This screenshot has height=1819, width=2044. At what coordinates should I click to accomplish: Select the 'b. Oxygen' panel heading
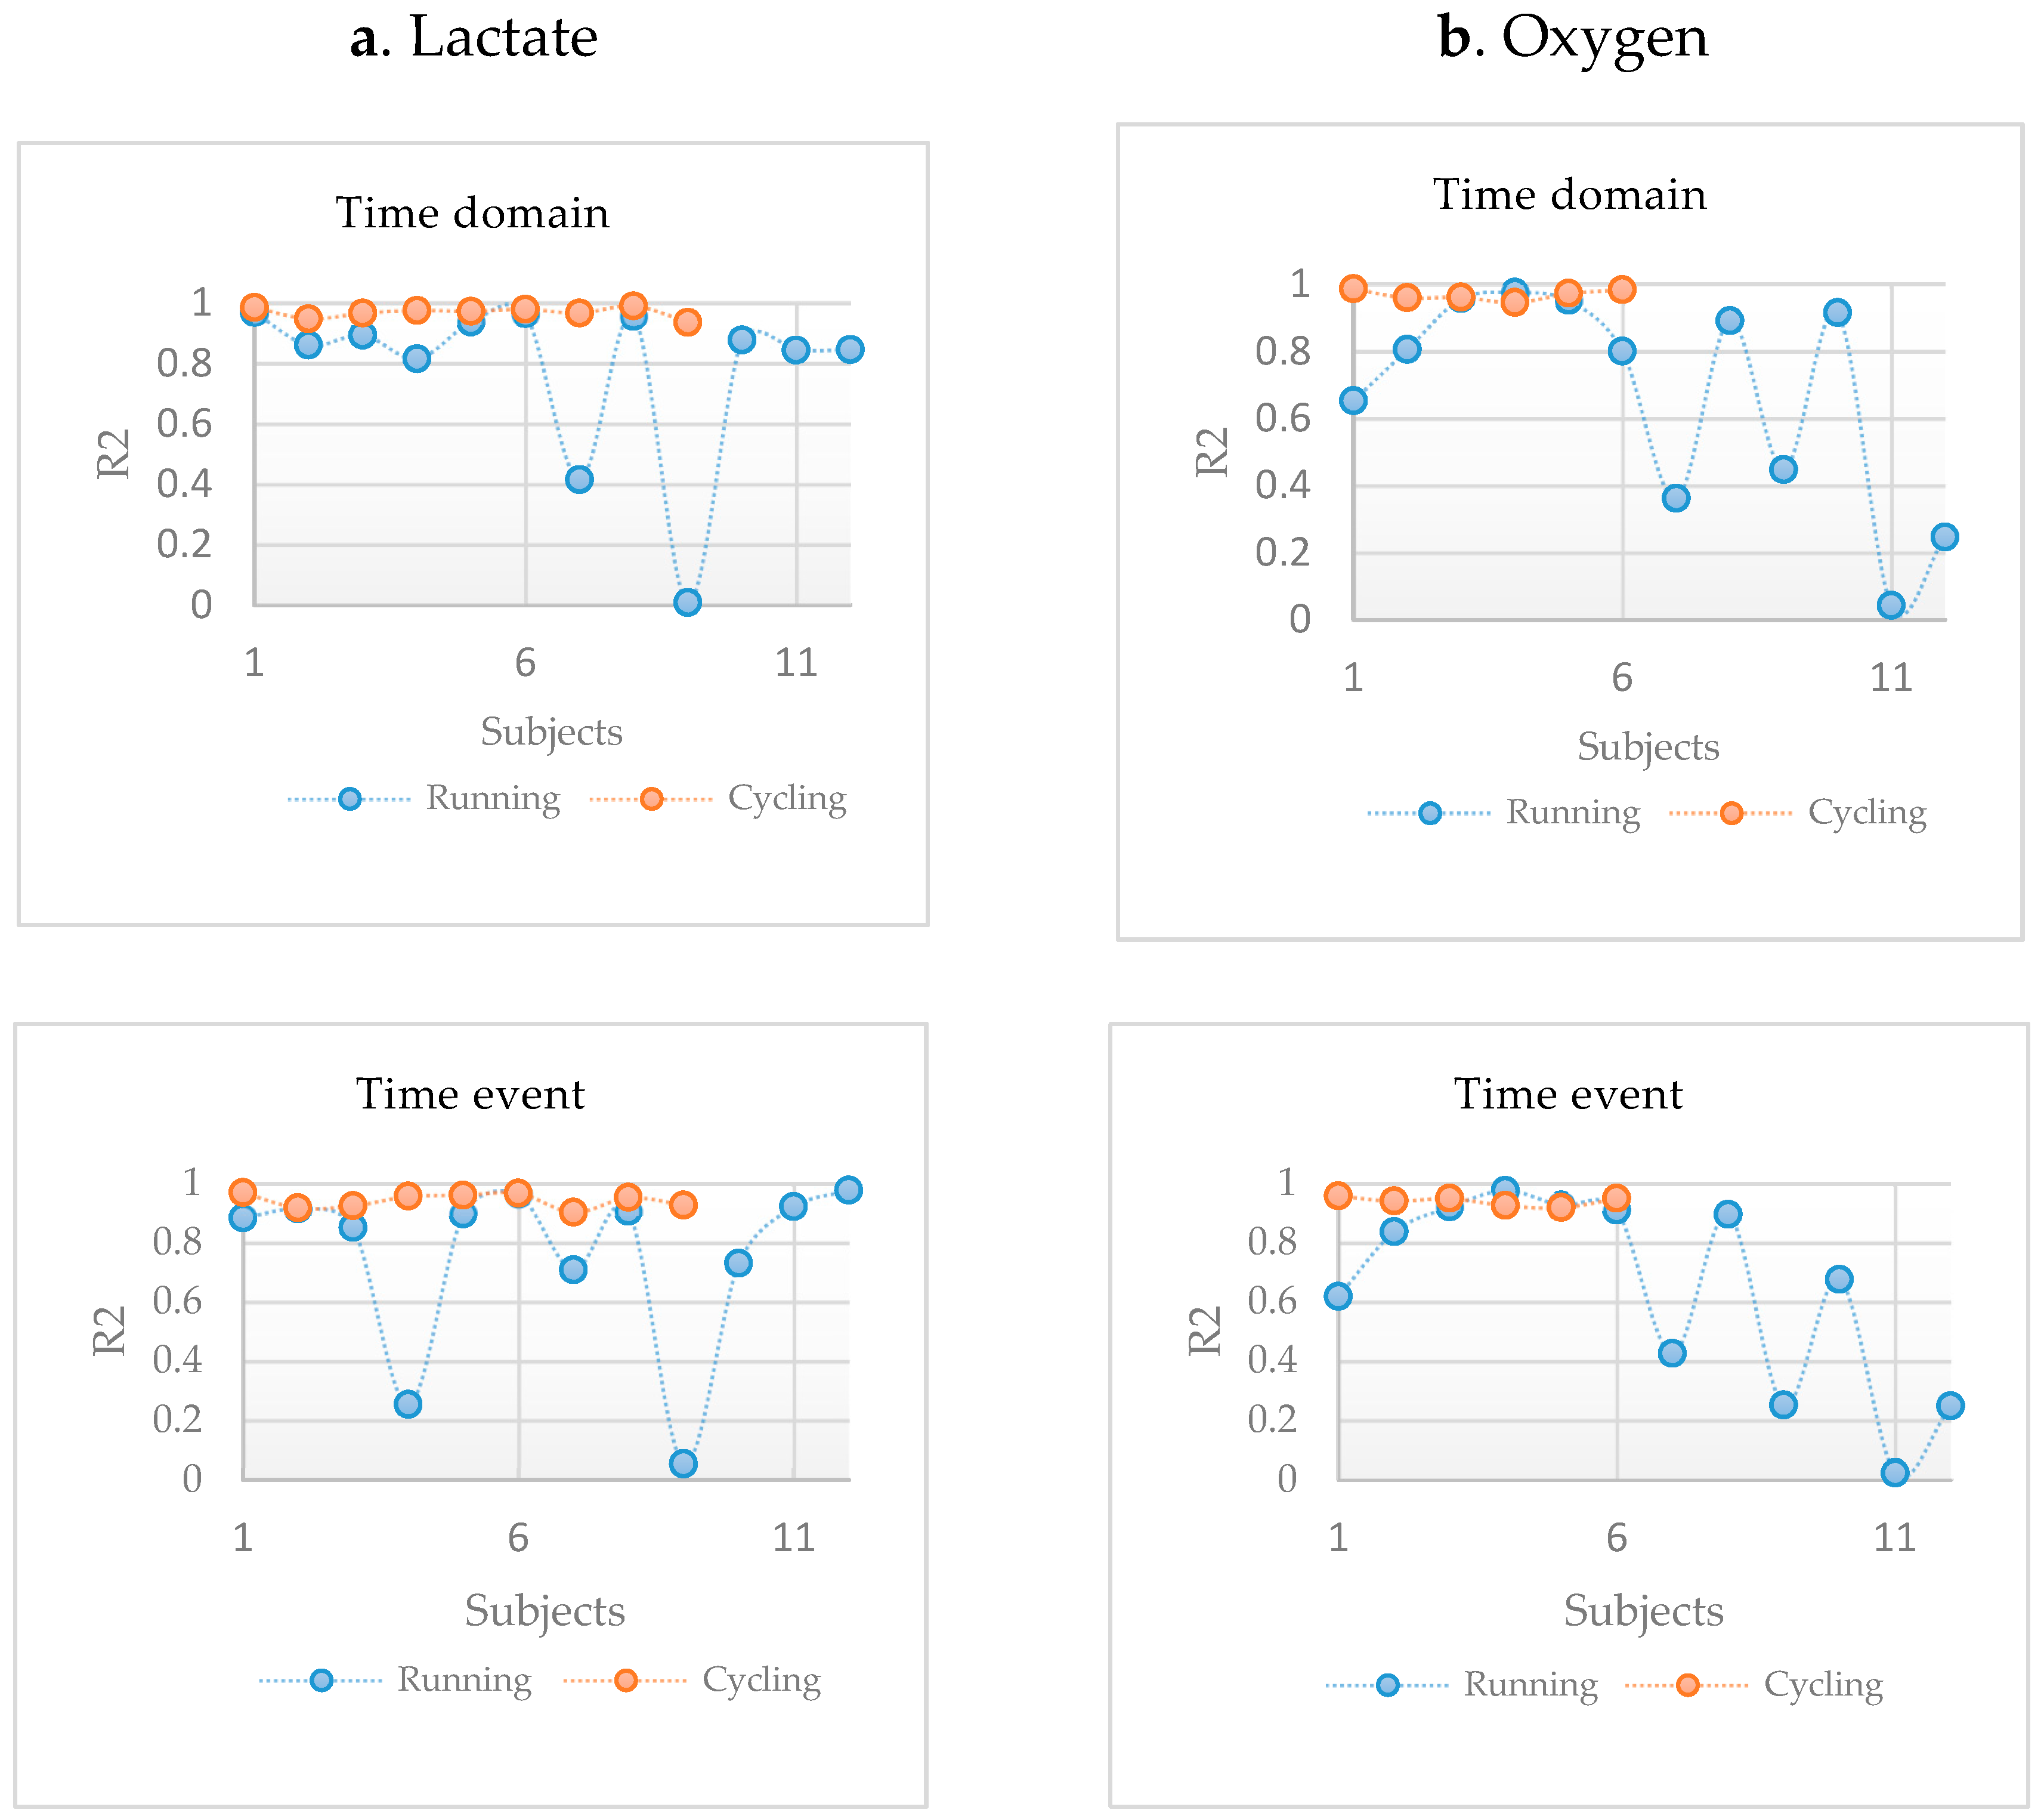click(1573, 38)
